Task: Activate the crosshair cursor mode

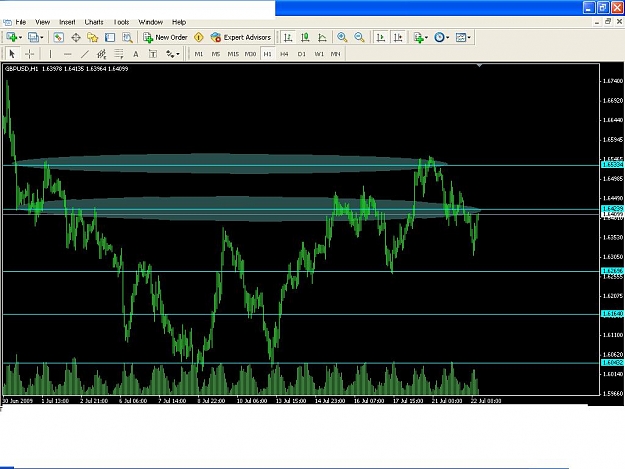Action: 29,54
